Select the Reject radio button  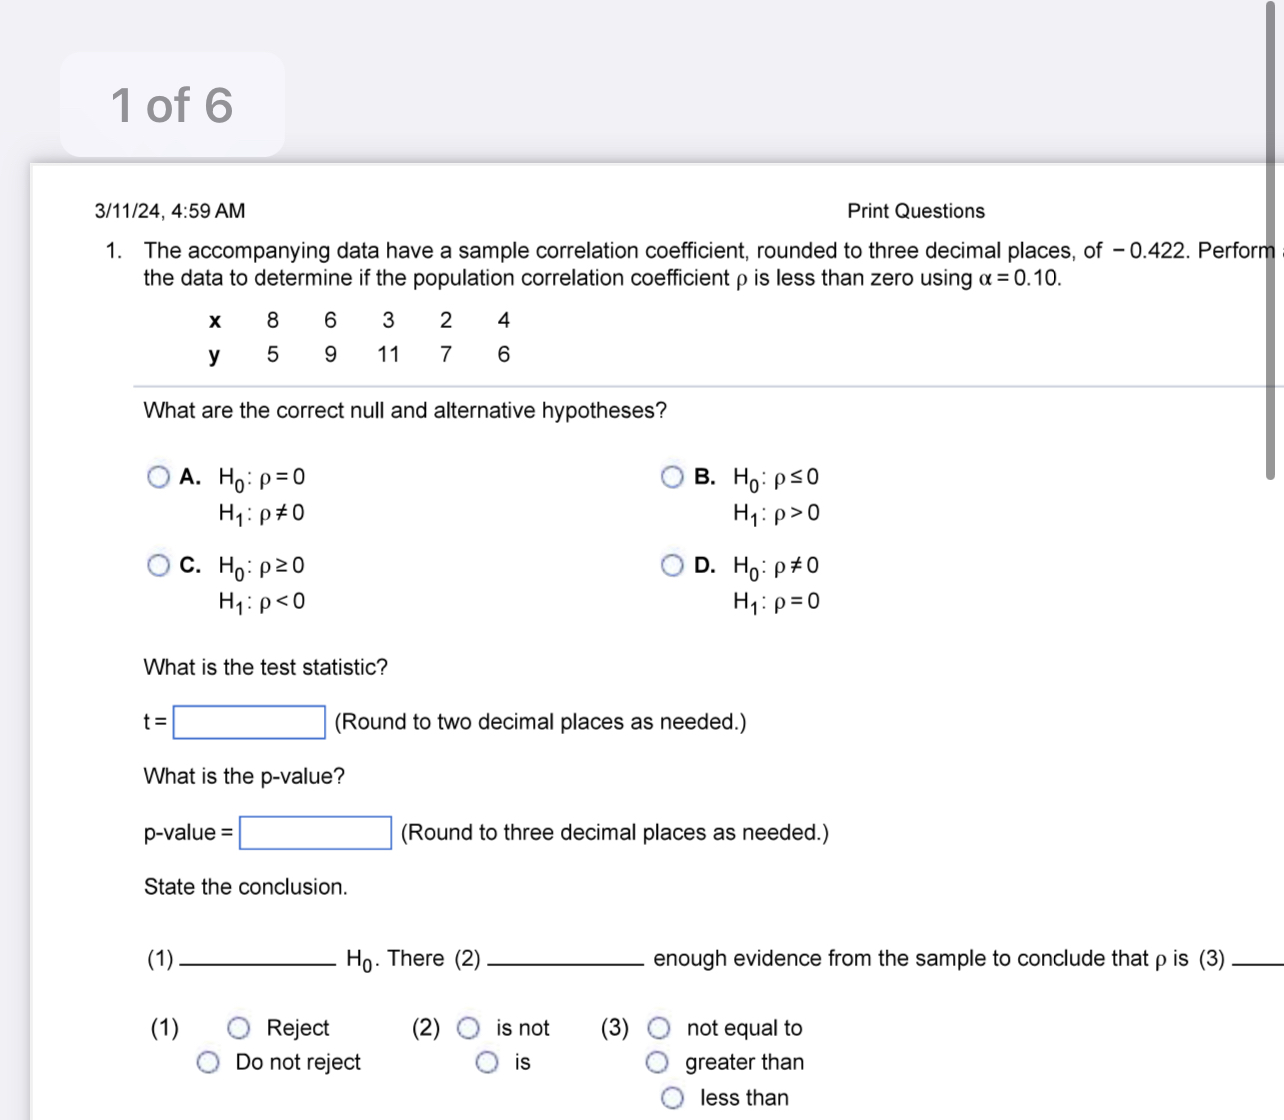[x=237, y=1027]
